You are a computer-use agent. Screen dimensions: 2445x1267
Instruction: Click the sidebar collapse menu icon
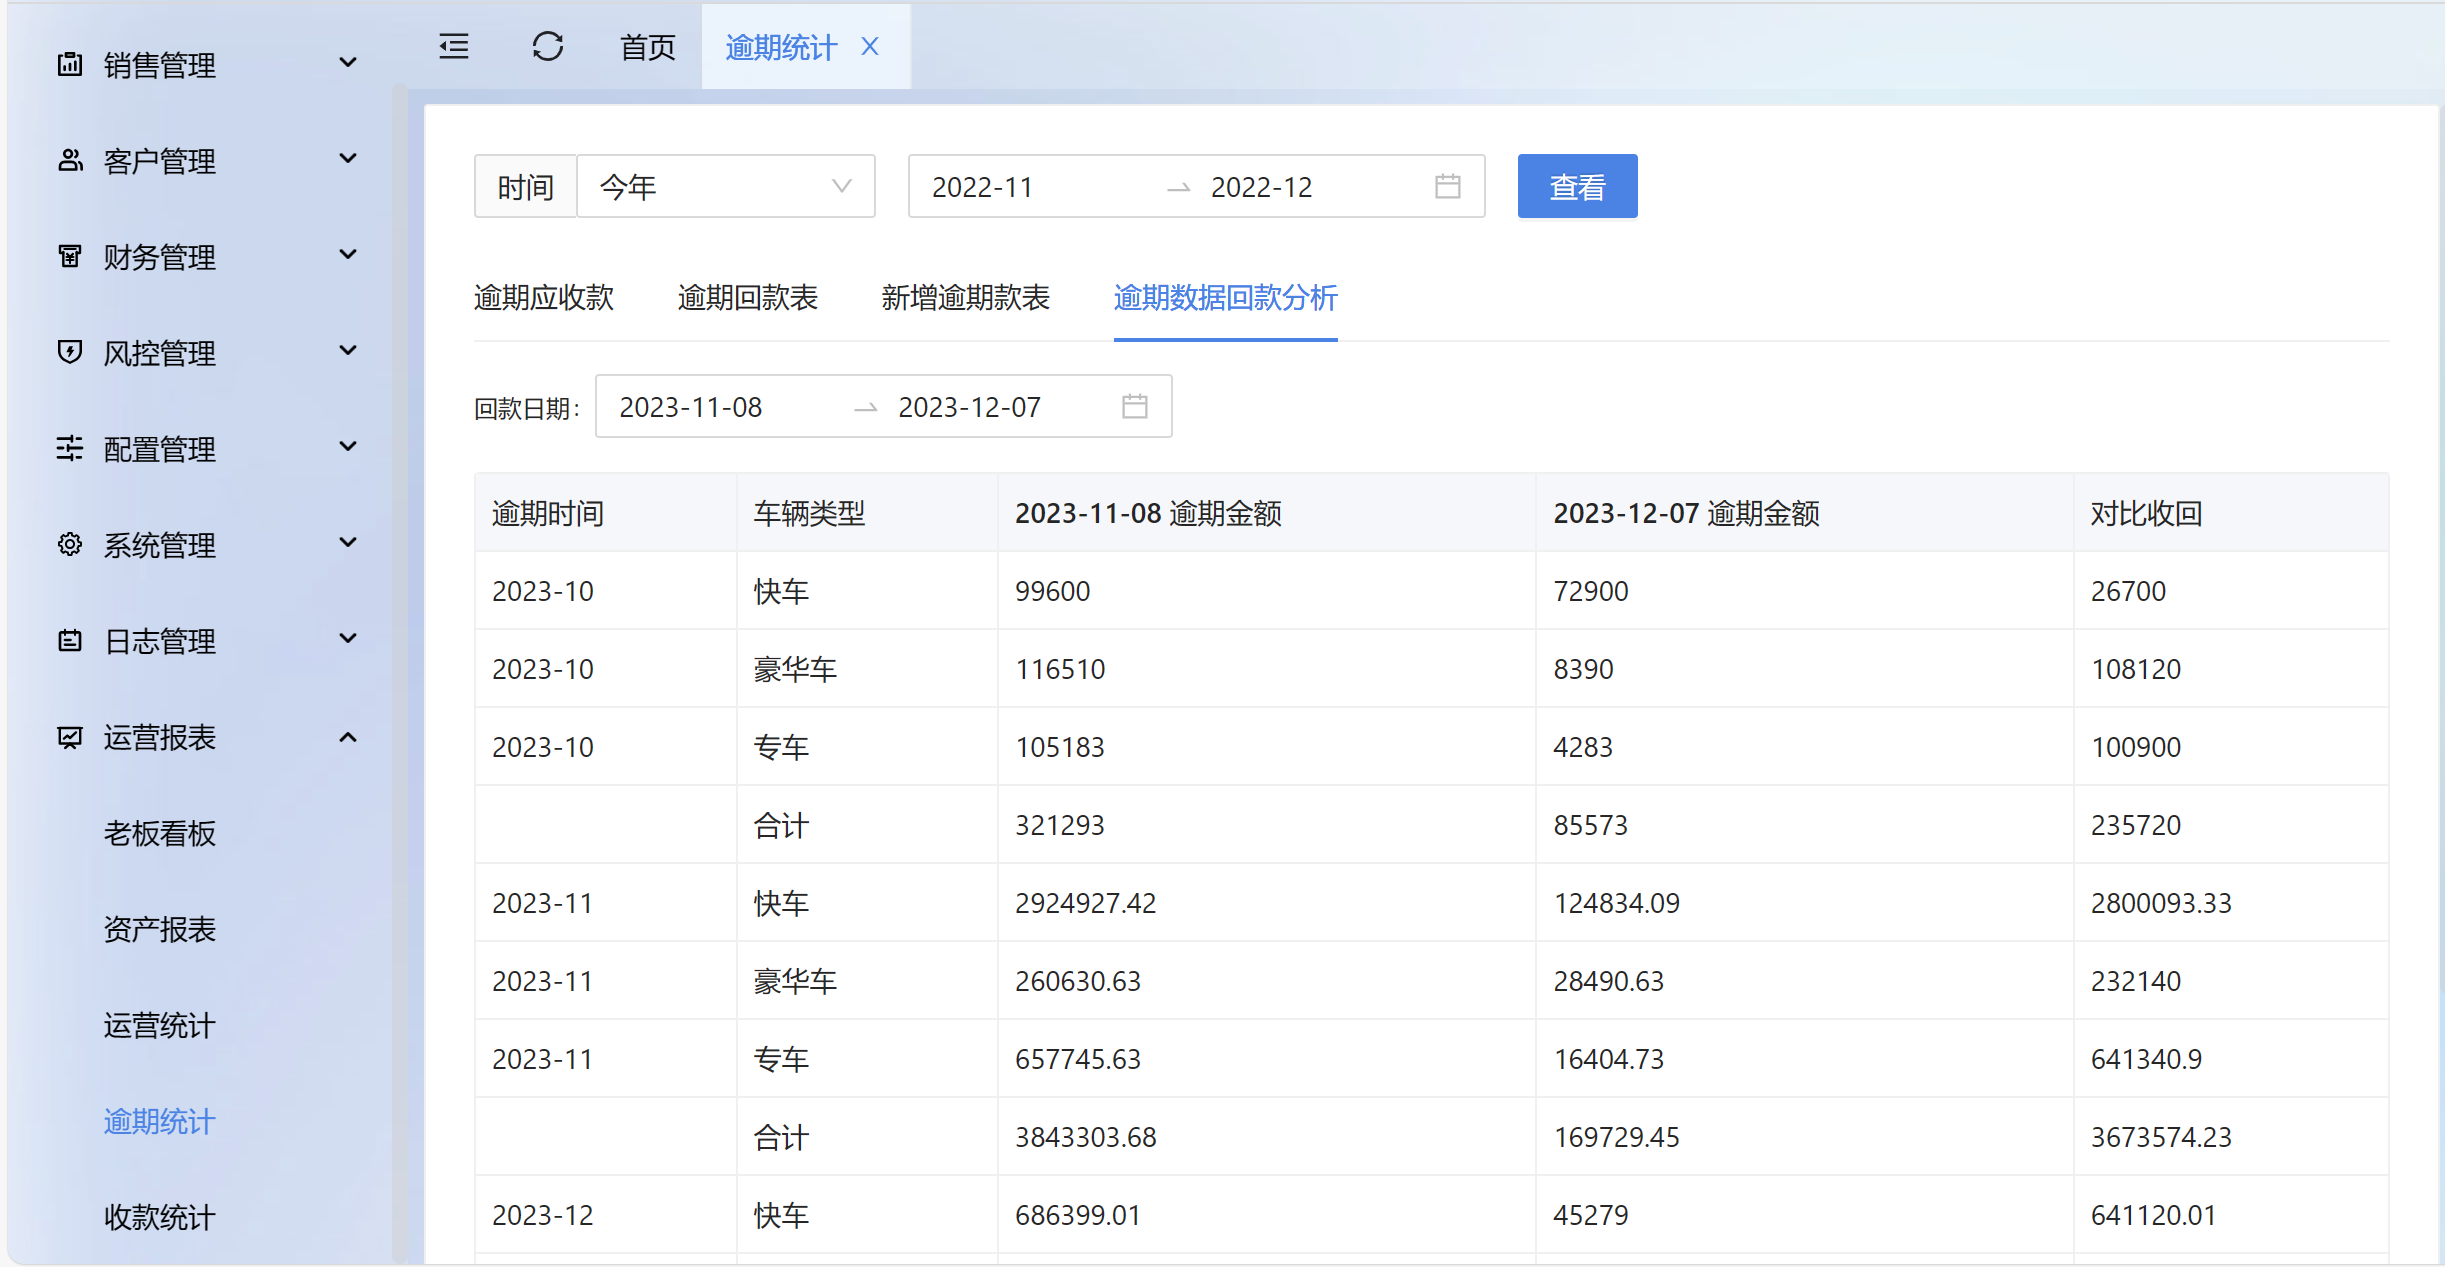(454, 47)
